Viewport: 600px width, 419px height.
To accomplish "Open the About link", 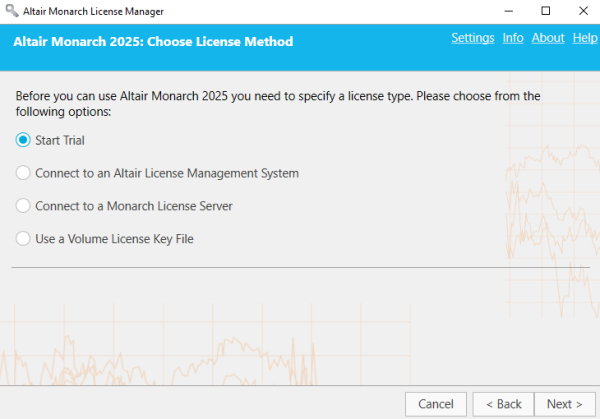I will point(548,38).
